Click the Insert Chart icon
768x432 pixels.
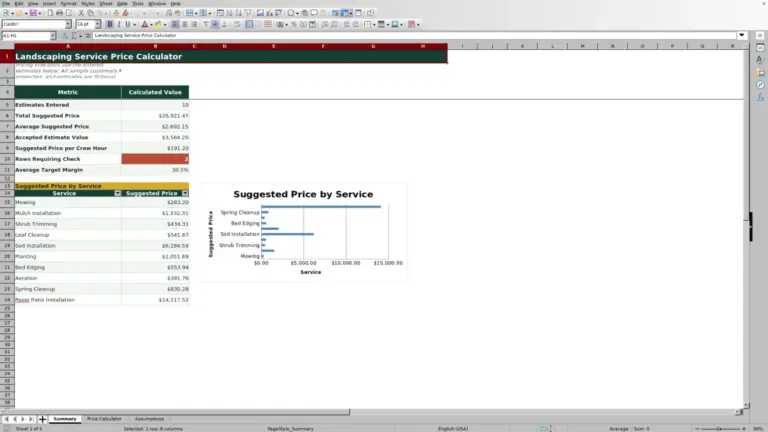[x=269, y=13]
